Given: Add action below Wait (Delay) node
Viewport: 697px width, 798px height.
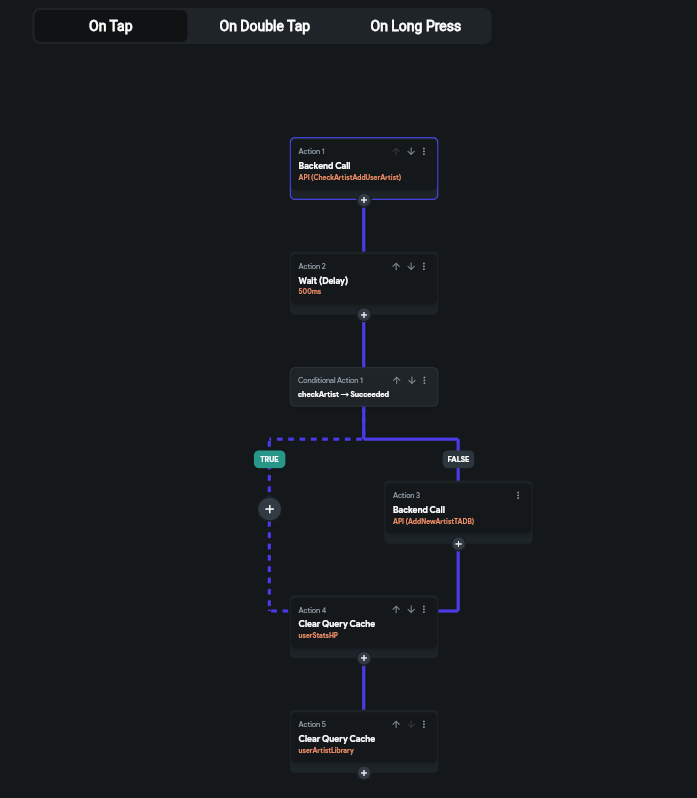Looking at the screenshot, I should [364, 315].
